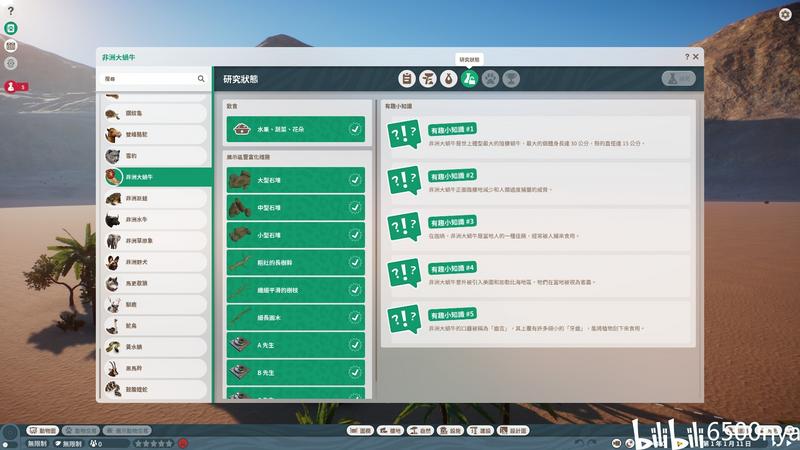The height and width of the screenshot is (450, 800).
Task: Click the checkmark on the 纖細平滑的樹枝 row
Action: tap(355, 290)
